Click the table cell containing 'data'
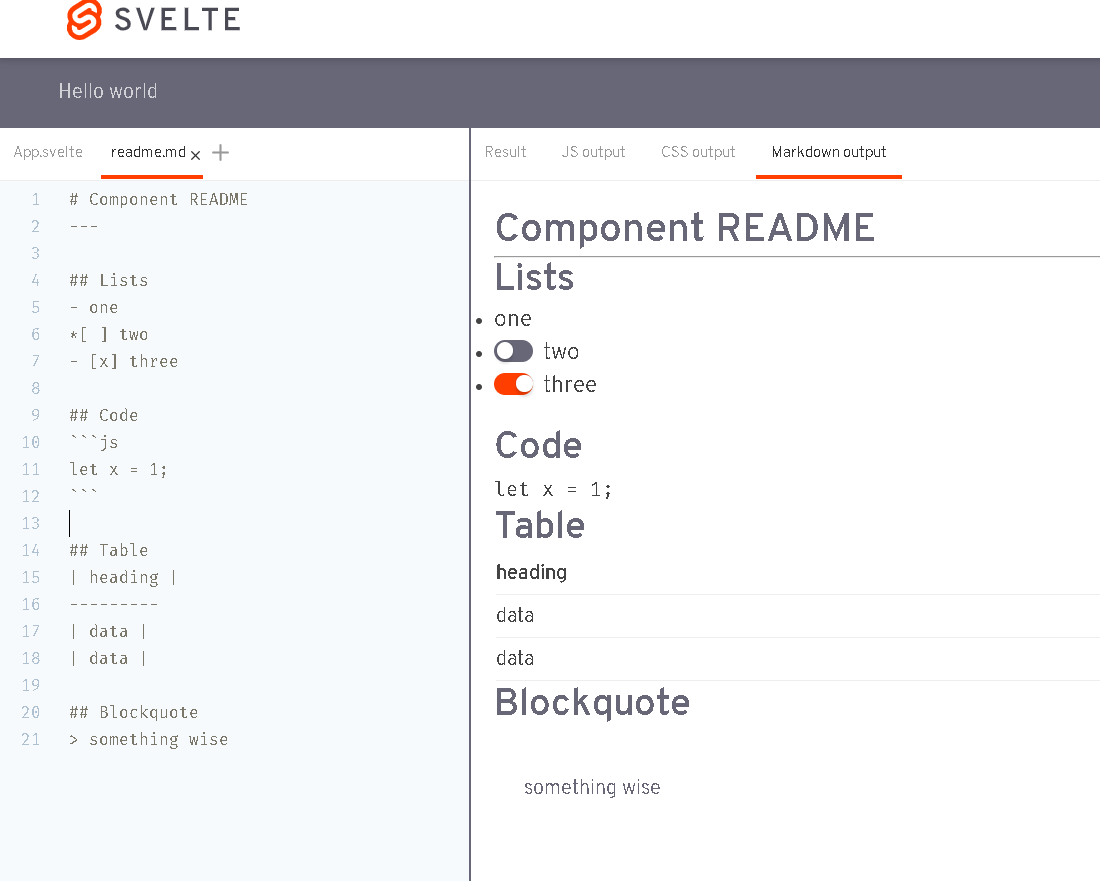The image size is (1100, 881). tap(514, 615)
